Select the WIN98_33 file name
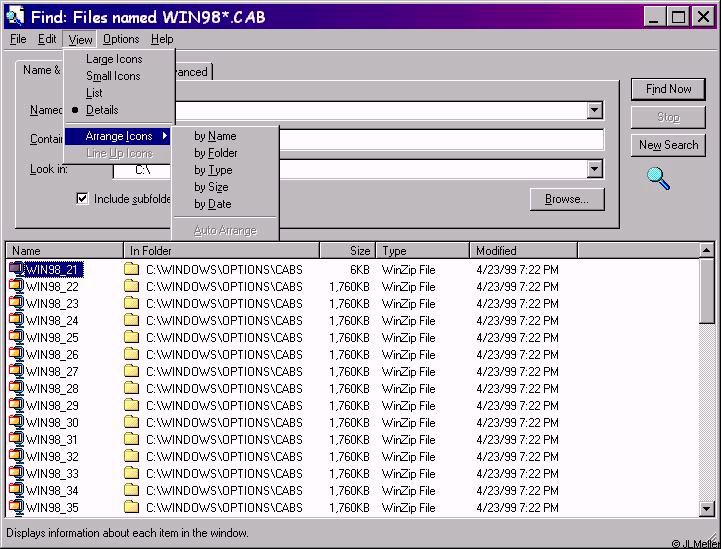The height and width of the screenshot is (549, 721). (x=52, y=474)
